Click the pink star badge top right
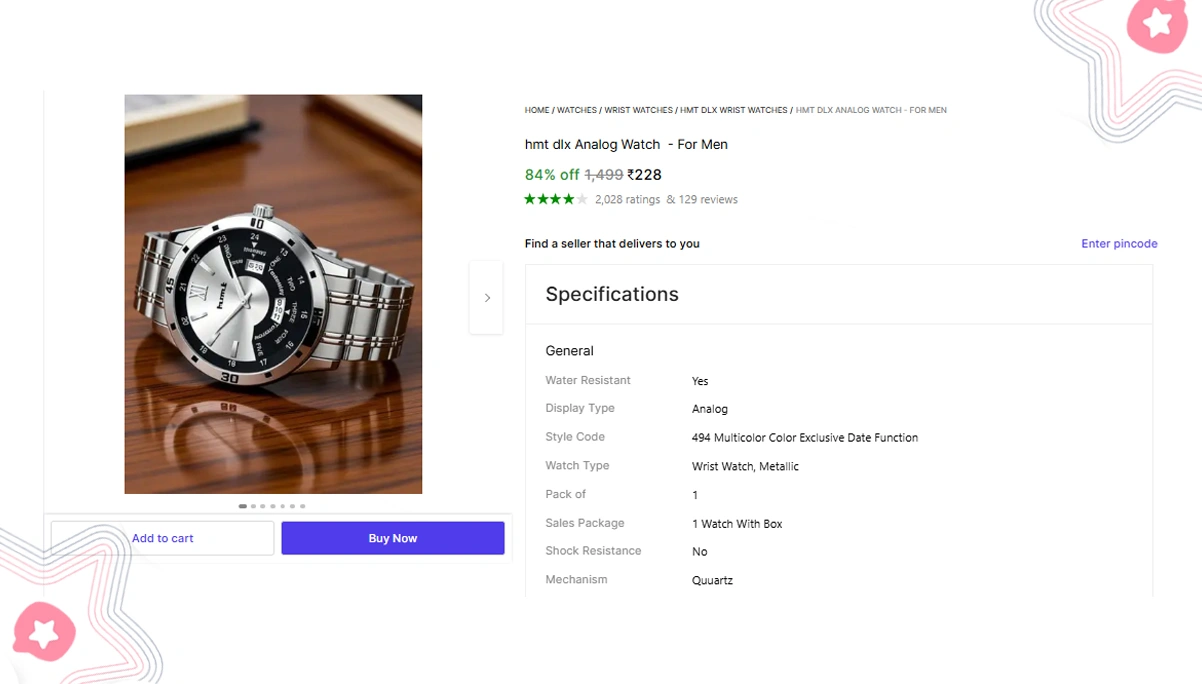 click(1156, 25)
